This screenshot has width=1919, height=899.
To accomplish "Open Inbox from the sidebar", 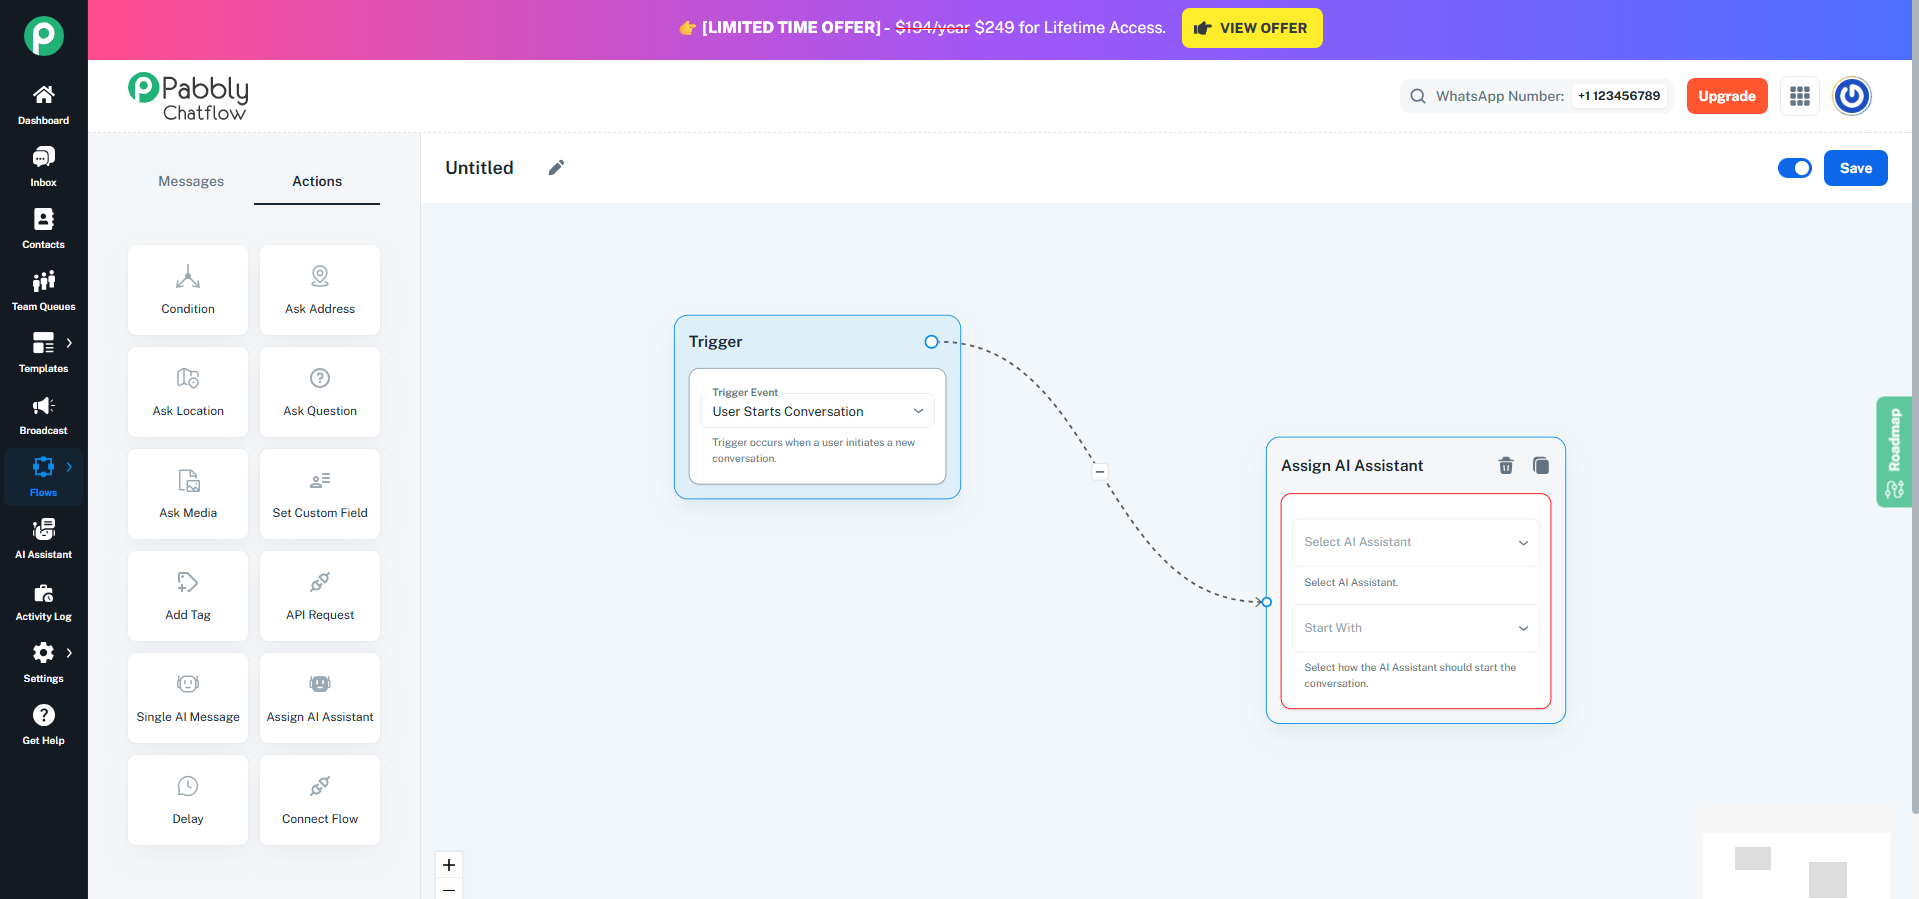I will (x=43, y=166).
